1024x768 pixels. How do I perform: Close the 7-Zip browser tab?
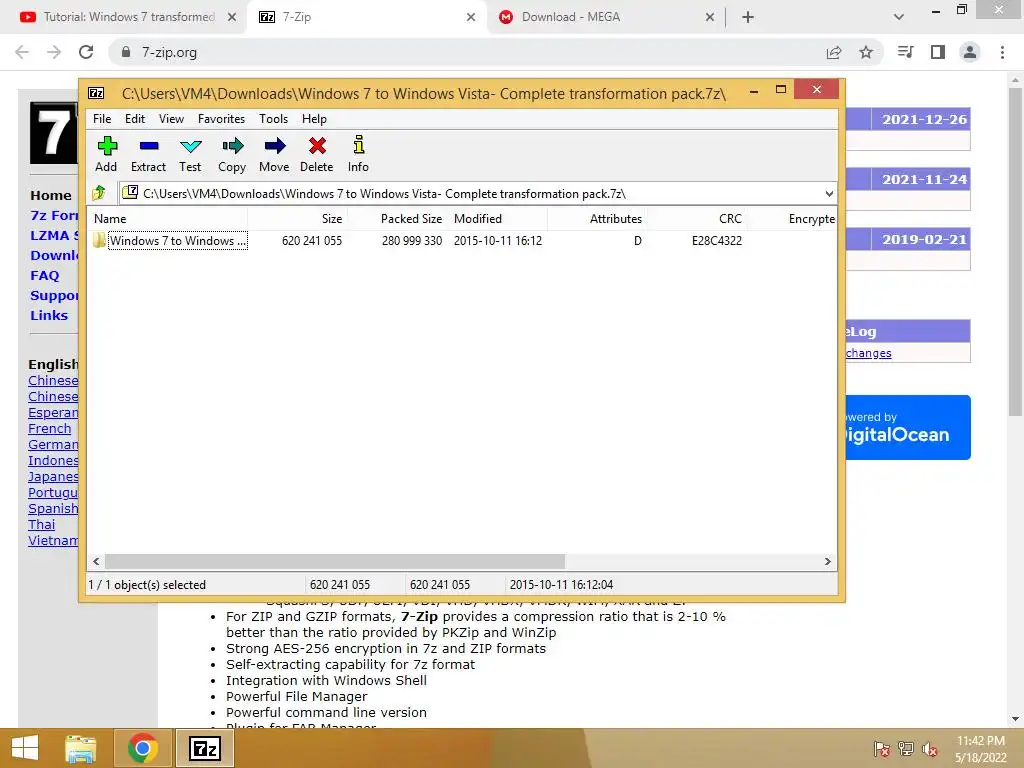(x=471, y=17)
